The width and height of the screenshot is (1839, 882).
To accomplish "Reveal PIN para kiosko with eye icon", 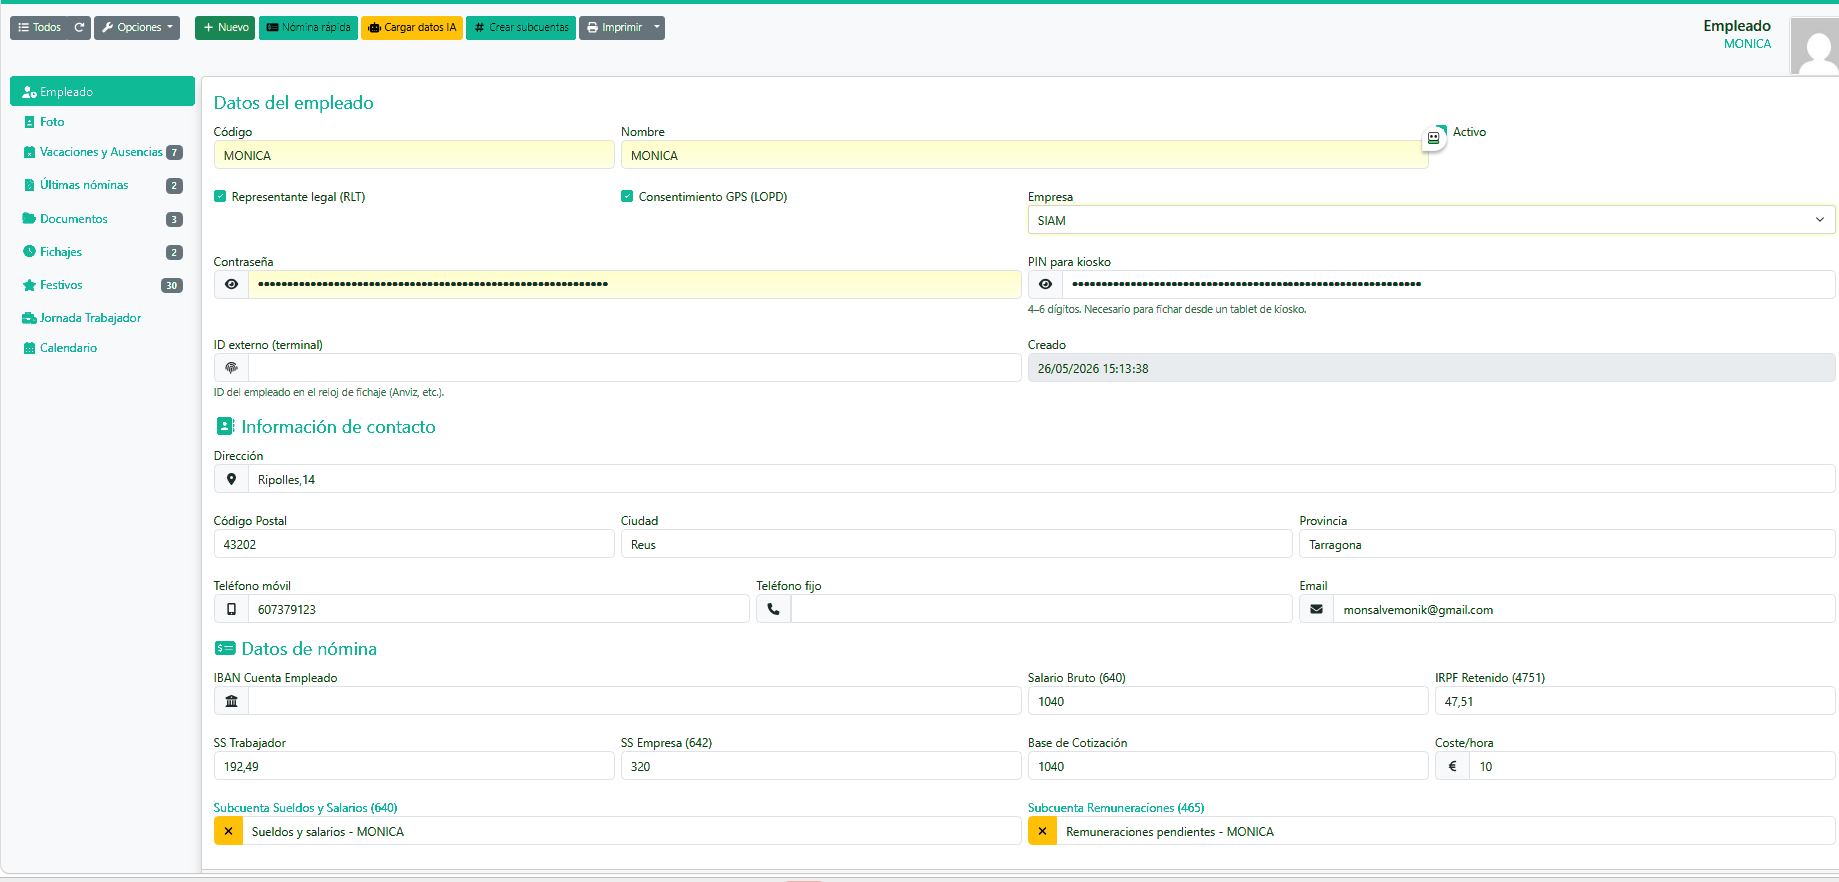I will point(1045,284).
